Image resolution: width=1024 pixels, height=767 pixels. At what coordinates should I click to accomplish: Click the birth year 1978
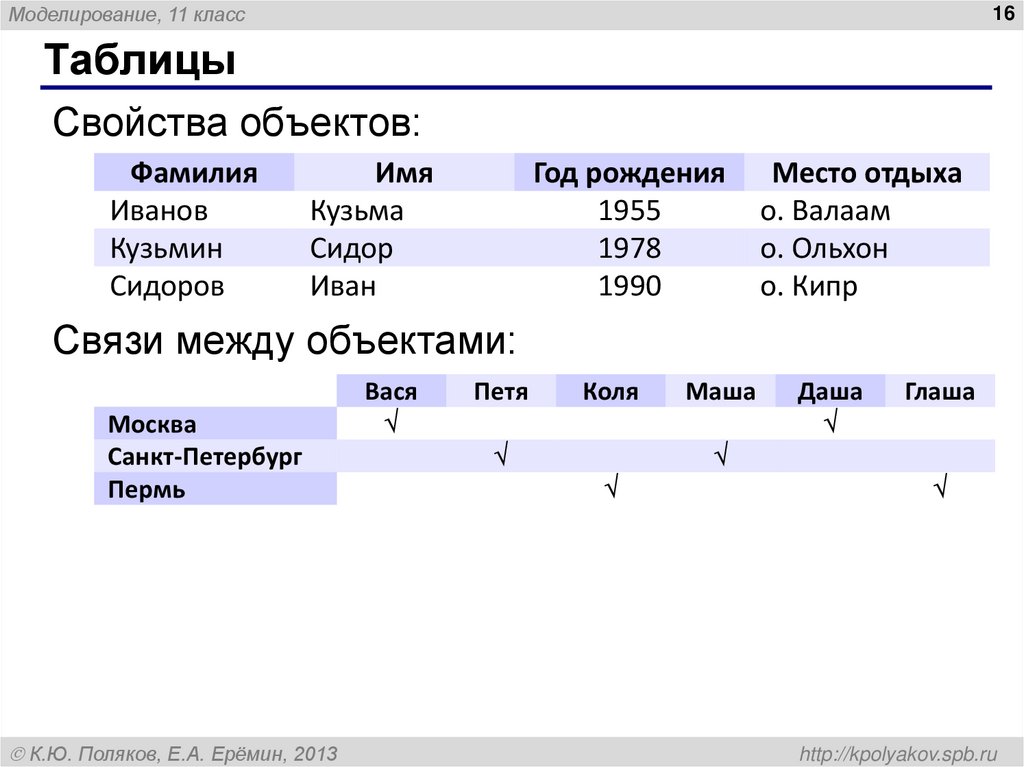(630, 248)
